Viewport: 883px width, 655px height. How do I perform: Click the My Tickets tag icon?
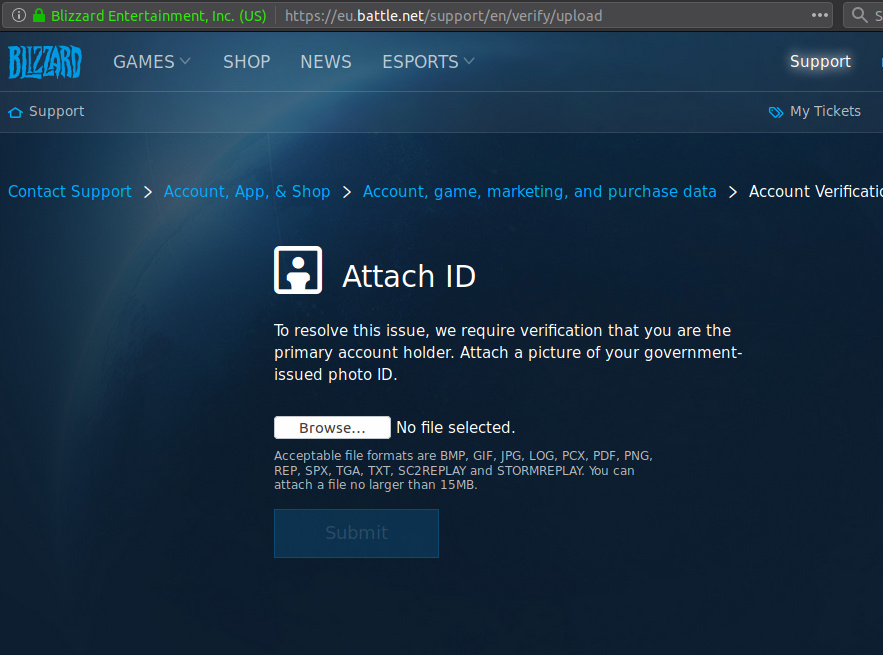[775, 112]
